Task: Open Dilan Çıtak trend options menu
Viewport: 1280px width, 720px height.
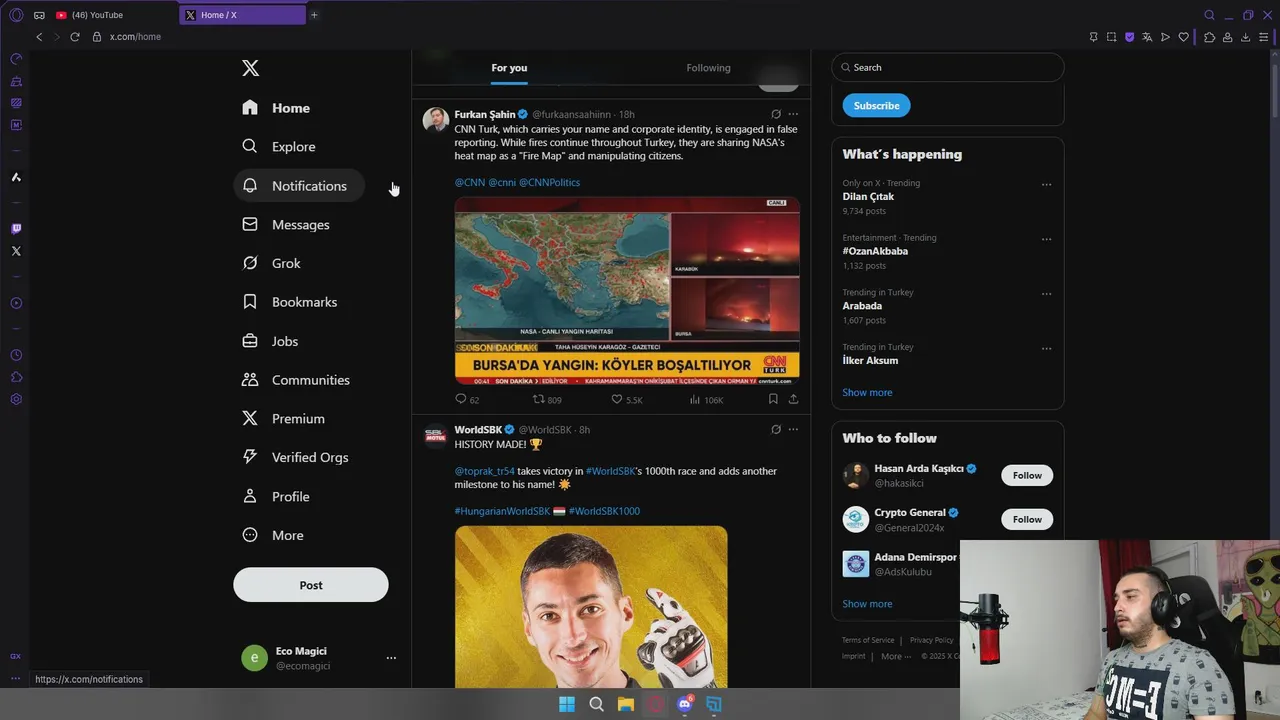Action: coord(1046,184)
